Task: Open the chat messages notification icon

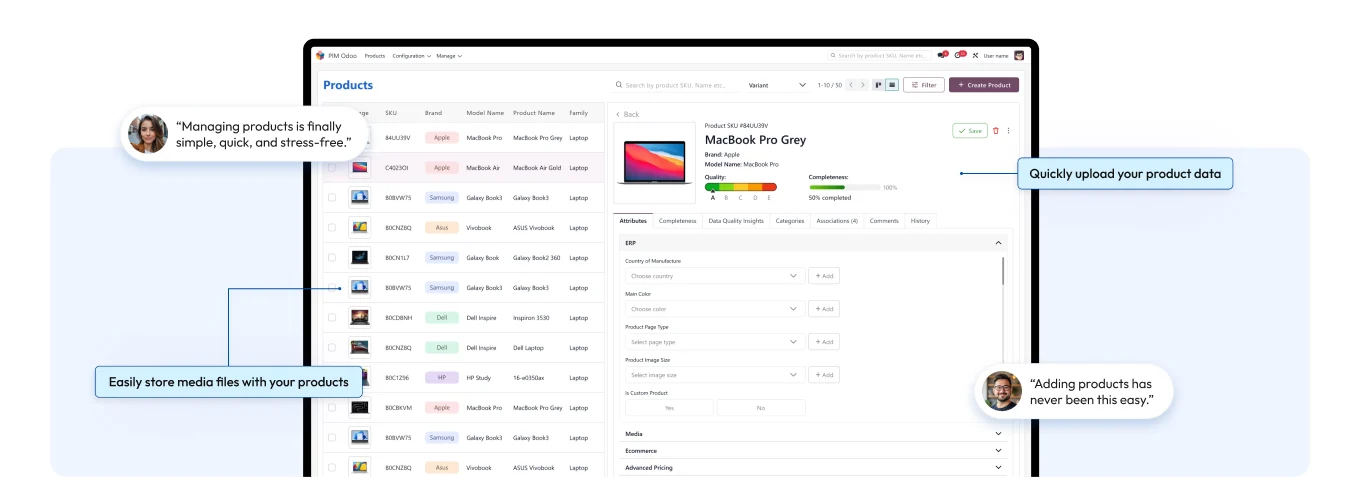Action: (941, 56)
